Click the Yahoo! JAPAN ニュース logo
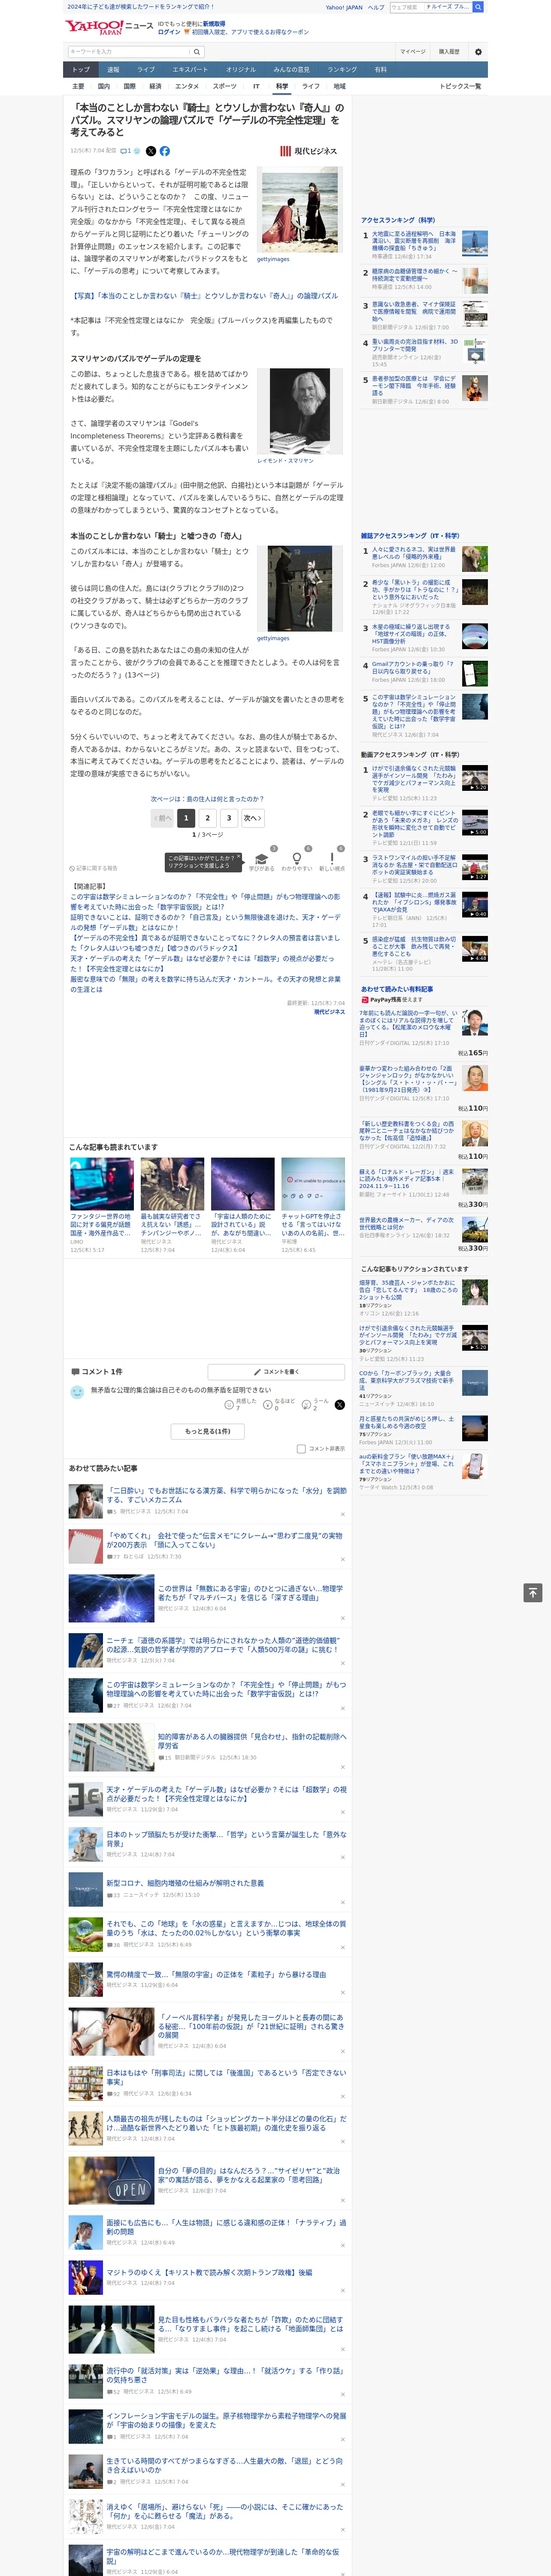 click(109, 27)
